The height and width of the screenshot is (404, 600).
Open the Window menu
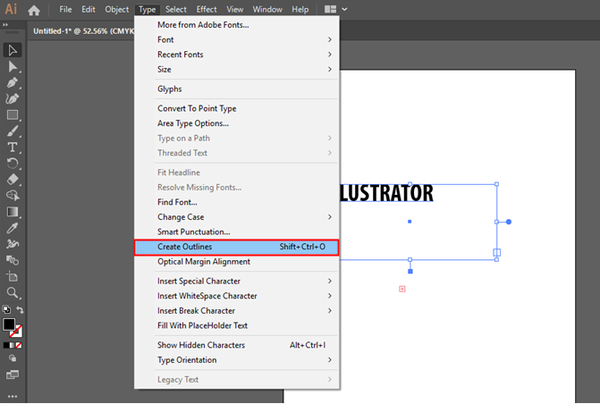click(x=267, y=9)
